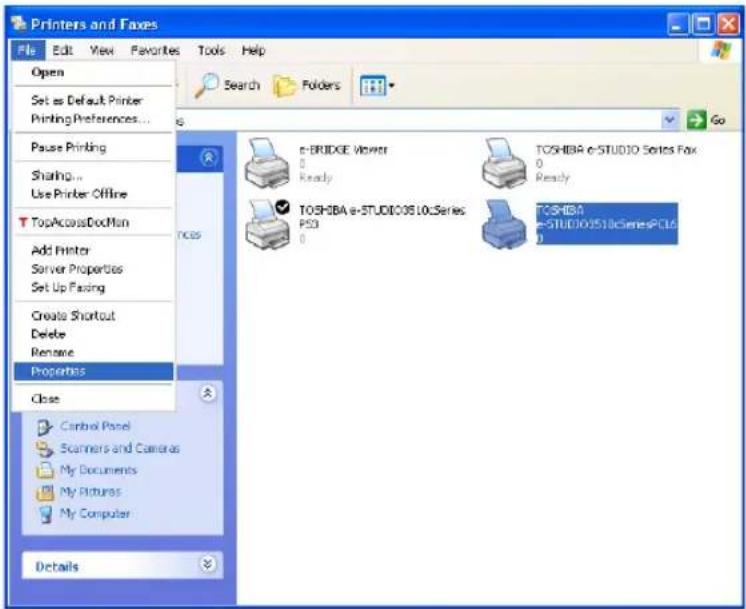Open the Tools menu
Image resolution: width=746 pixels, height=609 pixels.
click(x=211, y=50)
